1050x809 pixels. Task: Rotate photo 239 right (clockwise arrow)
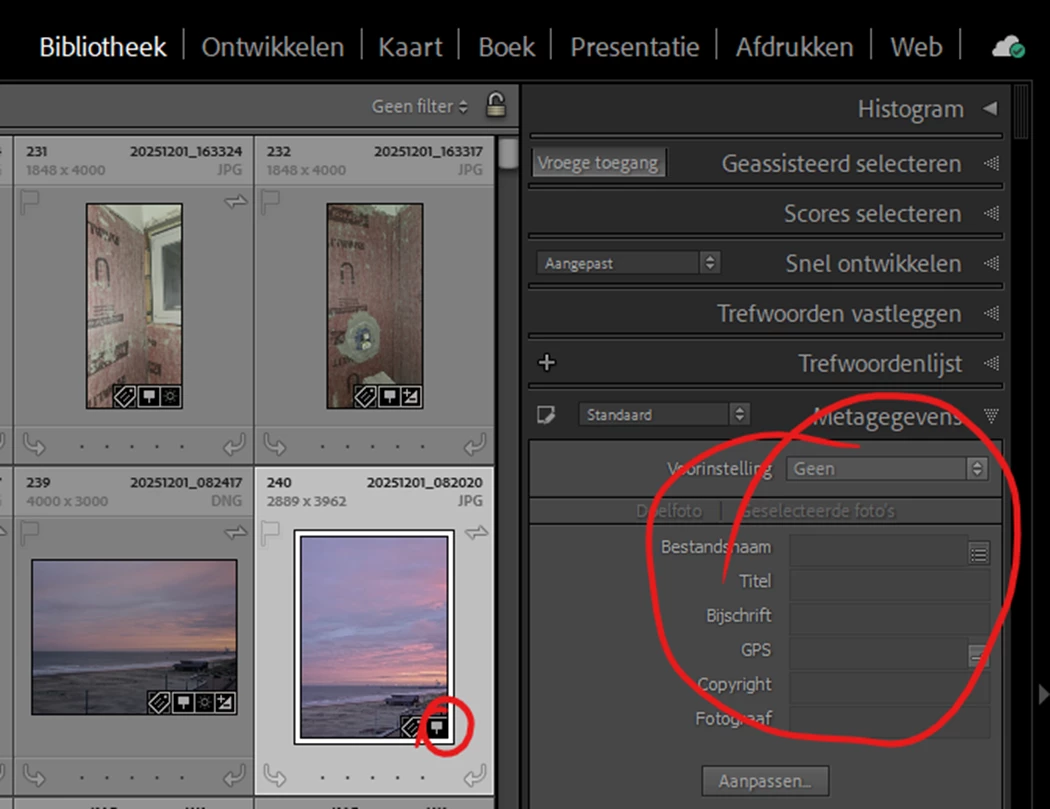234,776
